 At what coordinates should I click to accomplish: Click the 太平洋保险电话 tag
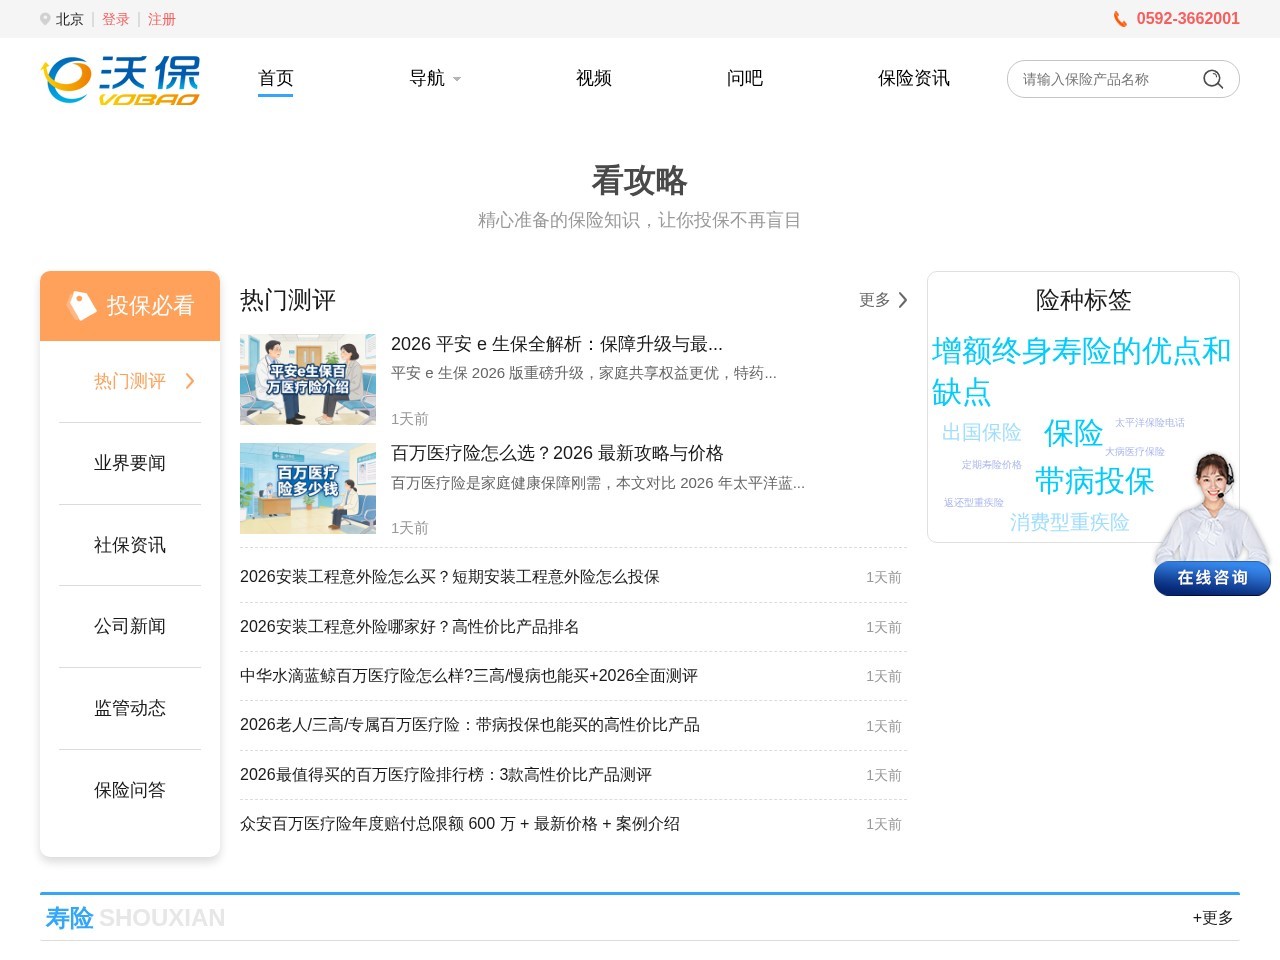1150,423
